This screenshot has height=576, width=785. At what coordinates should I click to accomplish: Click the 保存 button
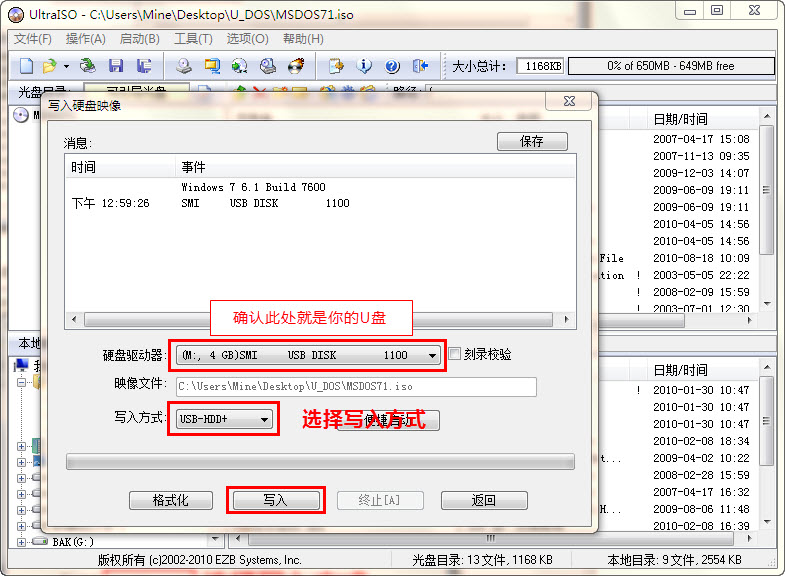coord(532,141)
